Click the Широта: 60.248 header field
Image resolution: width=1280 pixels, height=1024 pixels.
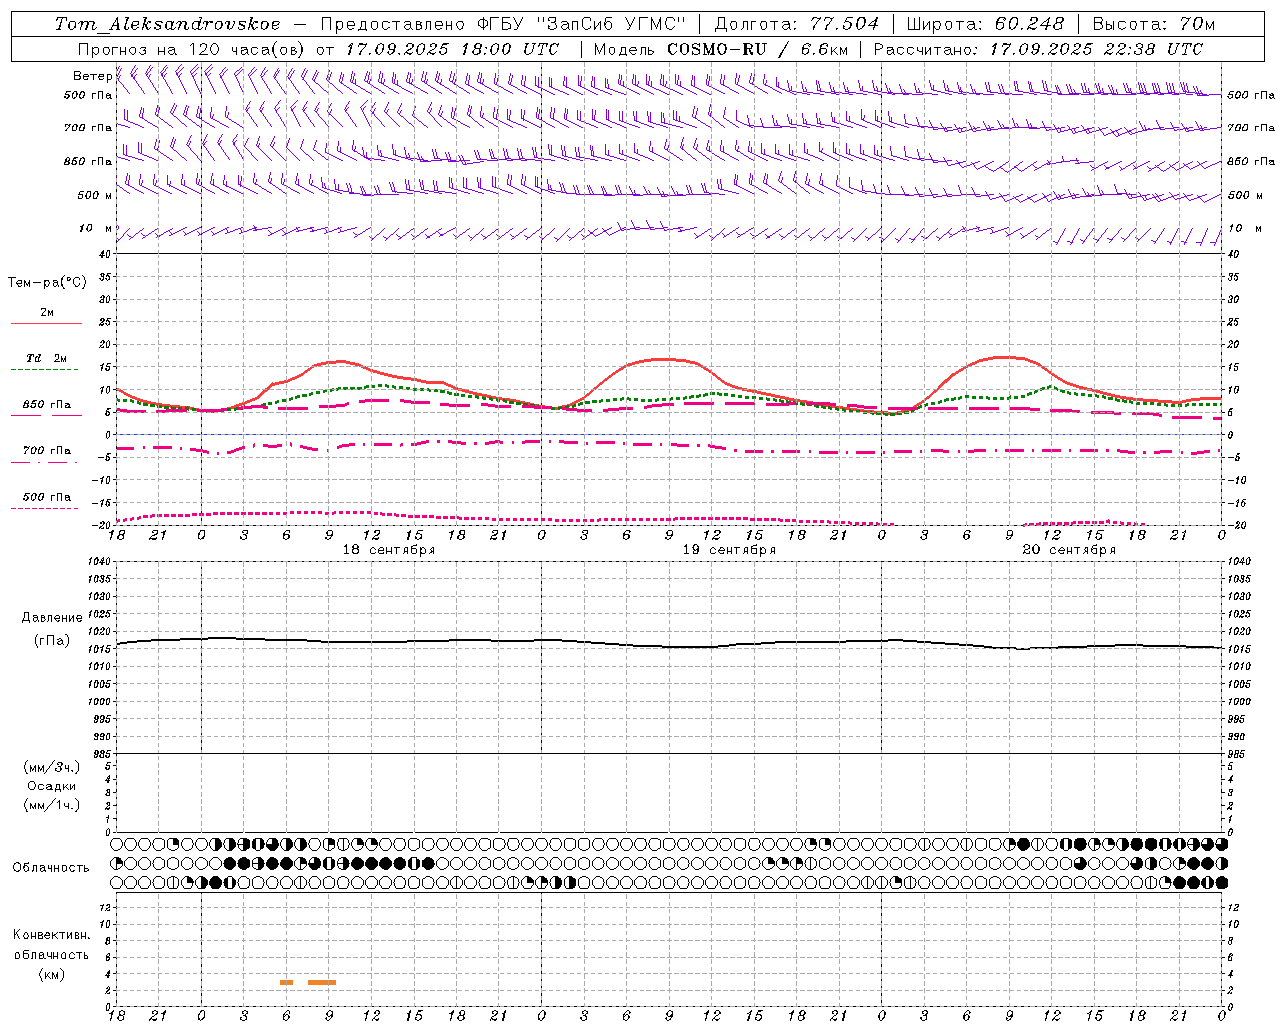coord(985,24)
